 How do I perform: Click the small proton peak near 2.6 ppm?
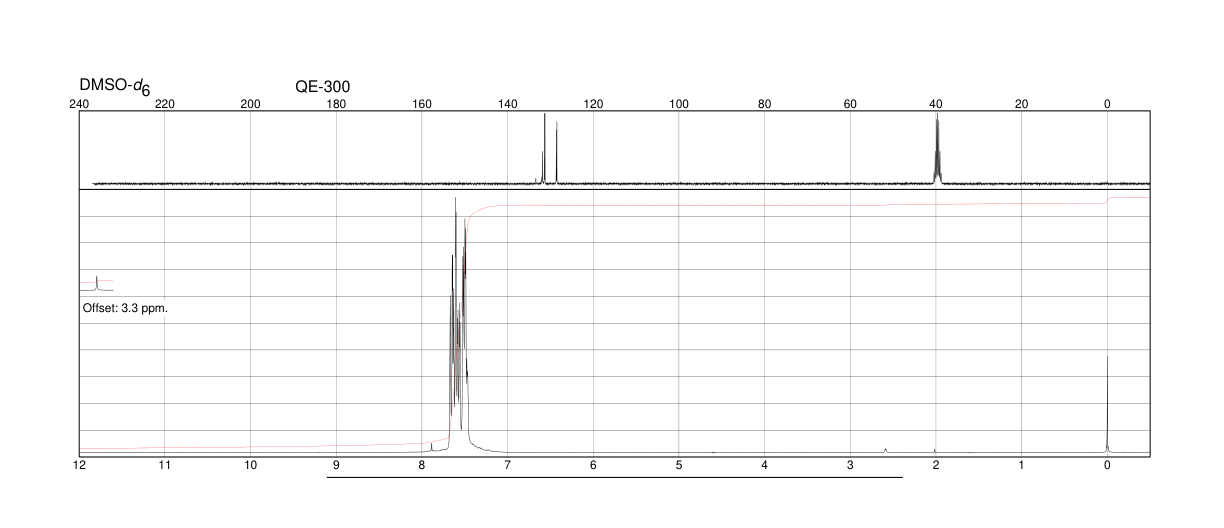[886, 449]
